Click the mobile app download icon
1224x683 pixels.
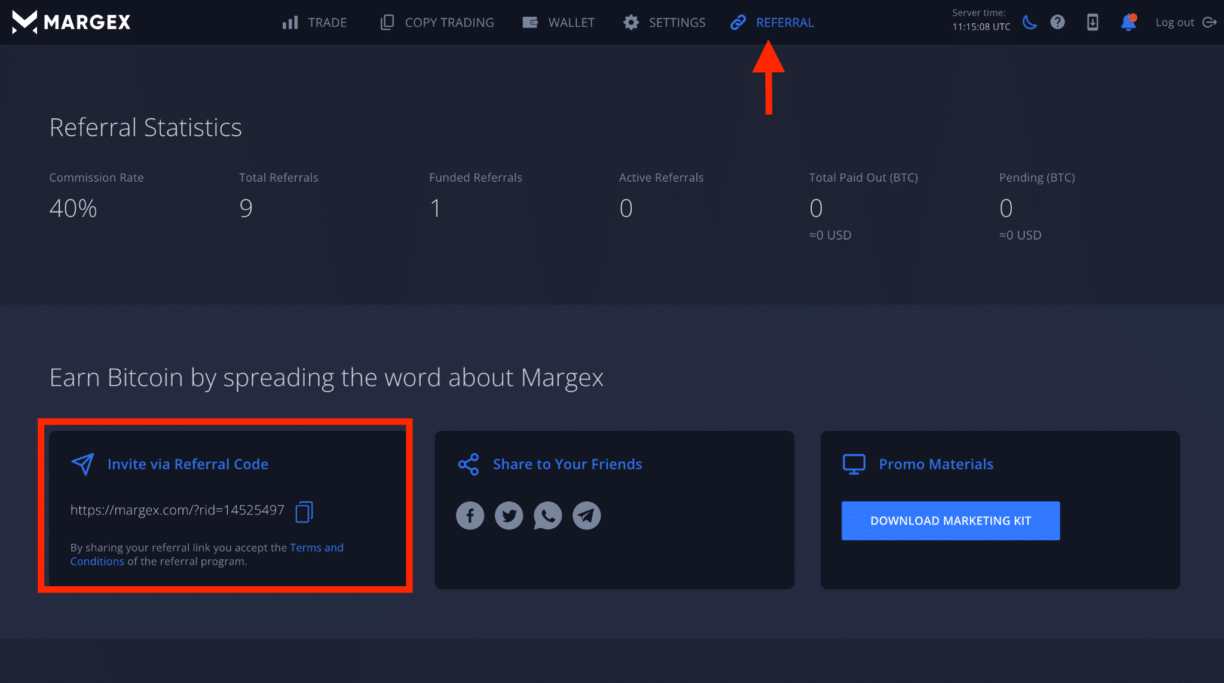[x=1092, y=21]
